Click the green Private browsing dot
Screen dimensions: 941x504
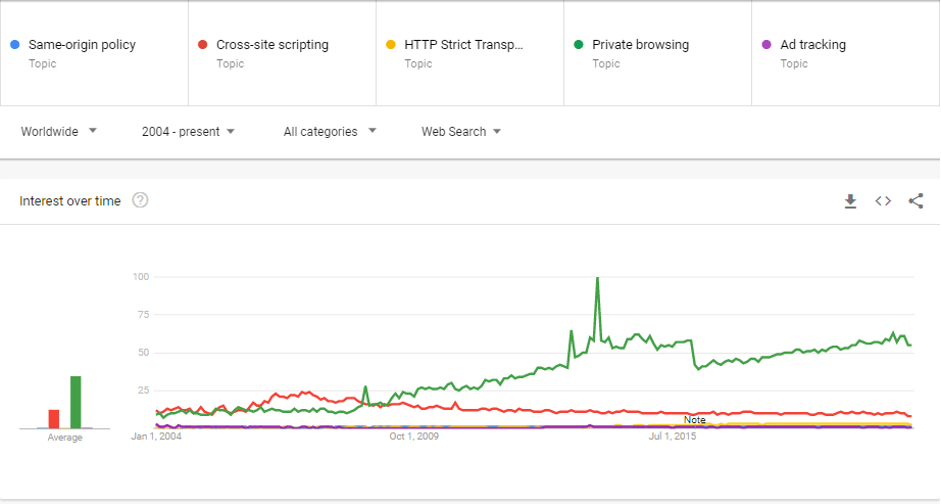point(579,45)
